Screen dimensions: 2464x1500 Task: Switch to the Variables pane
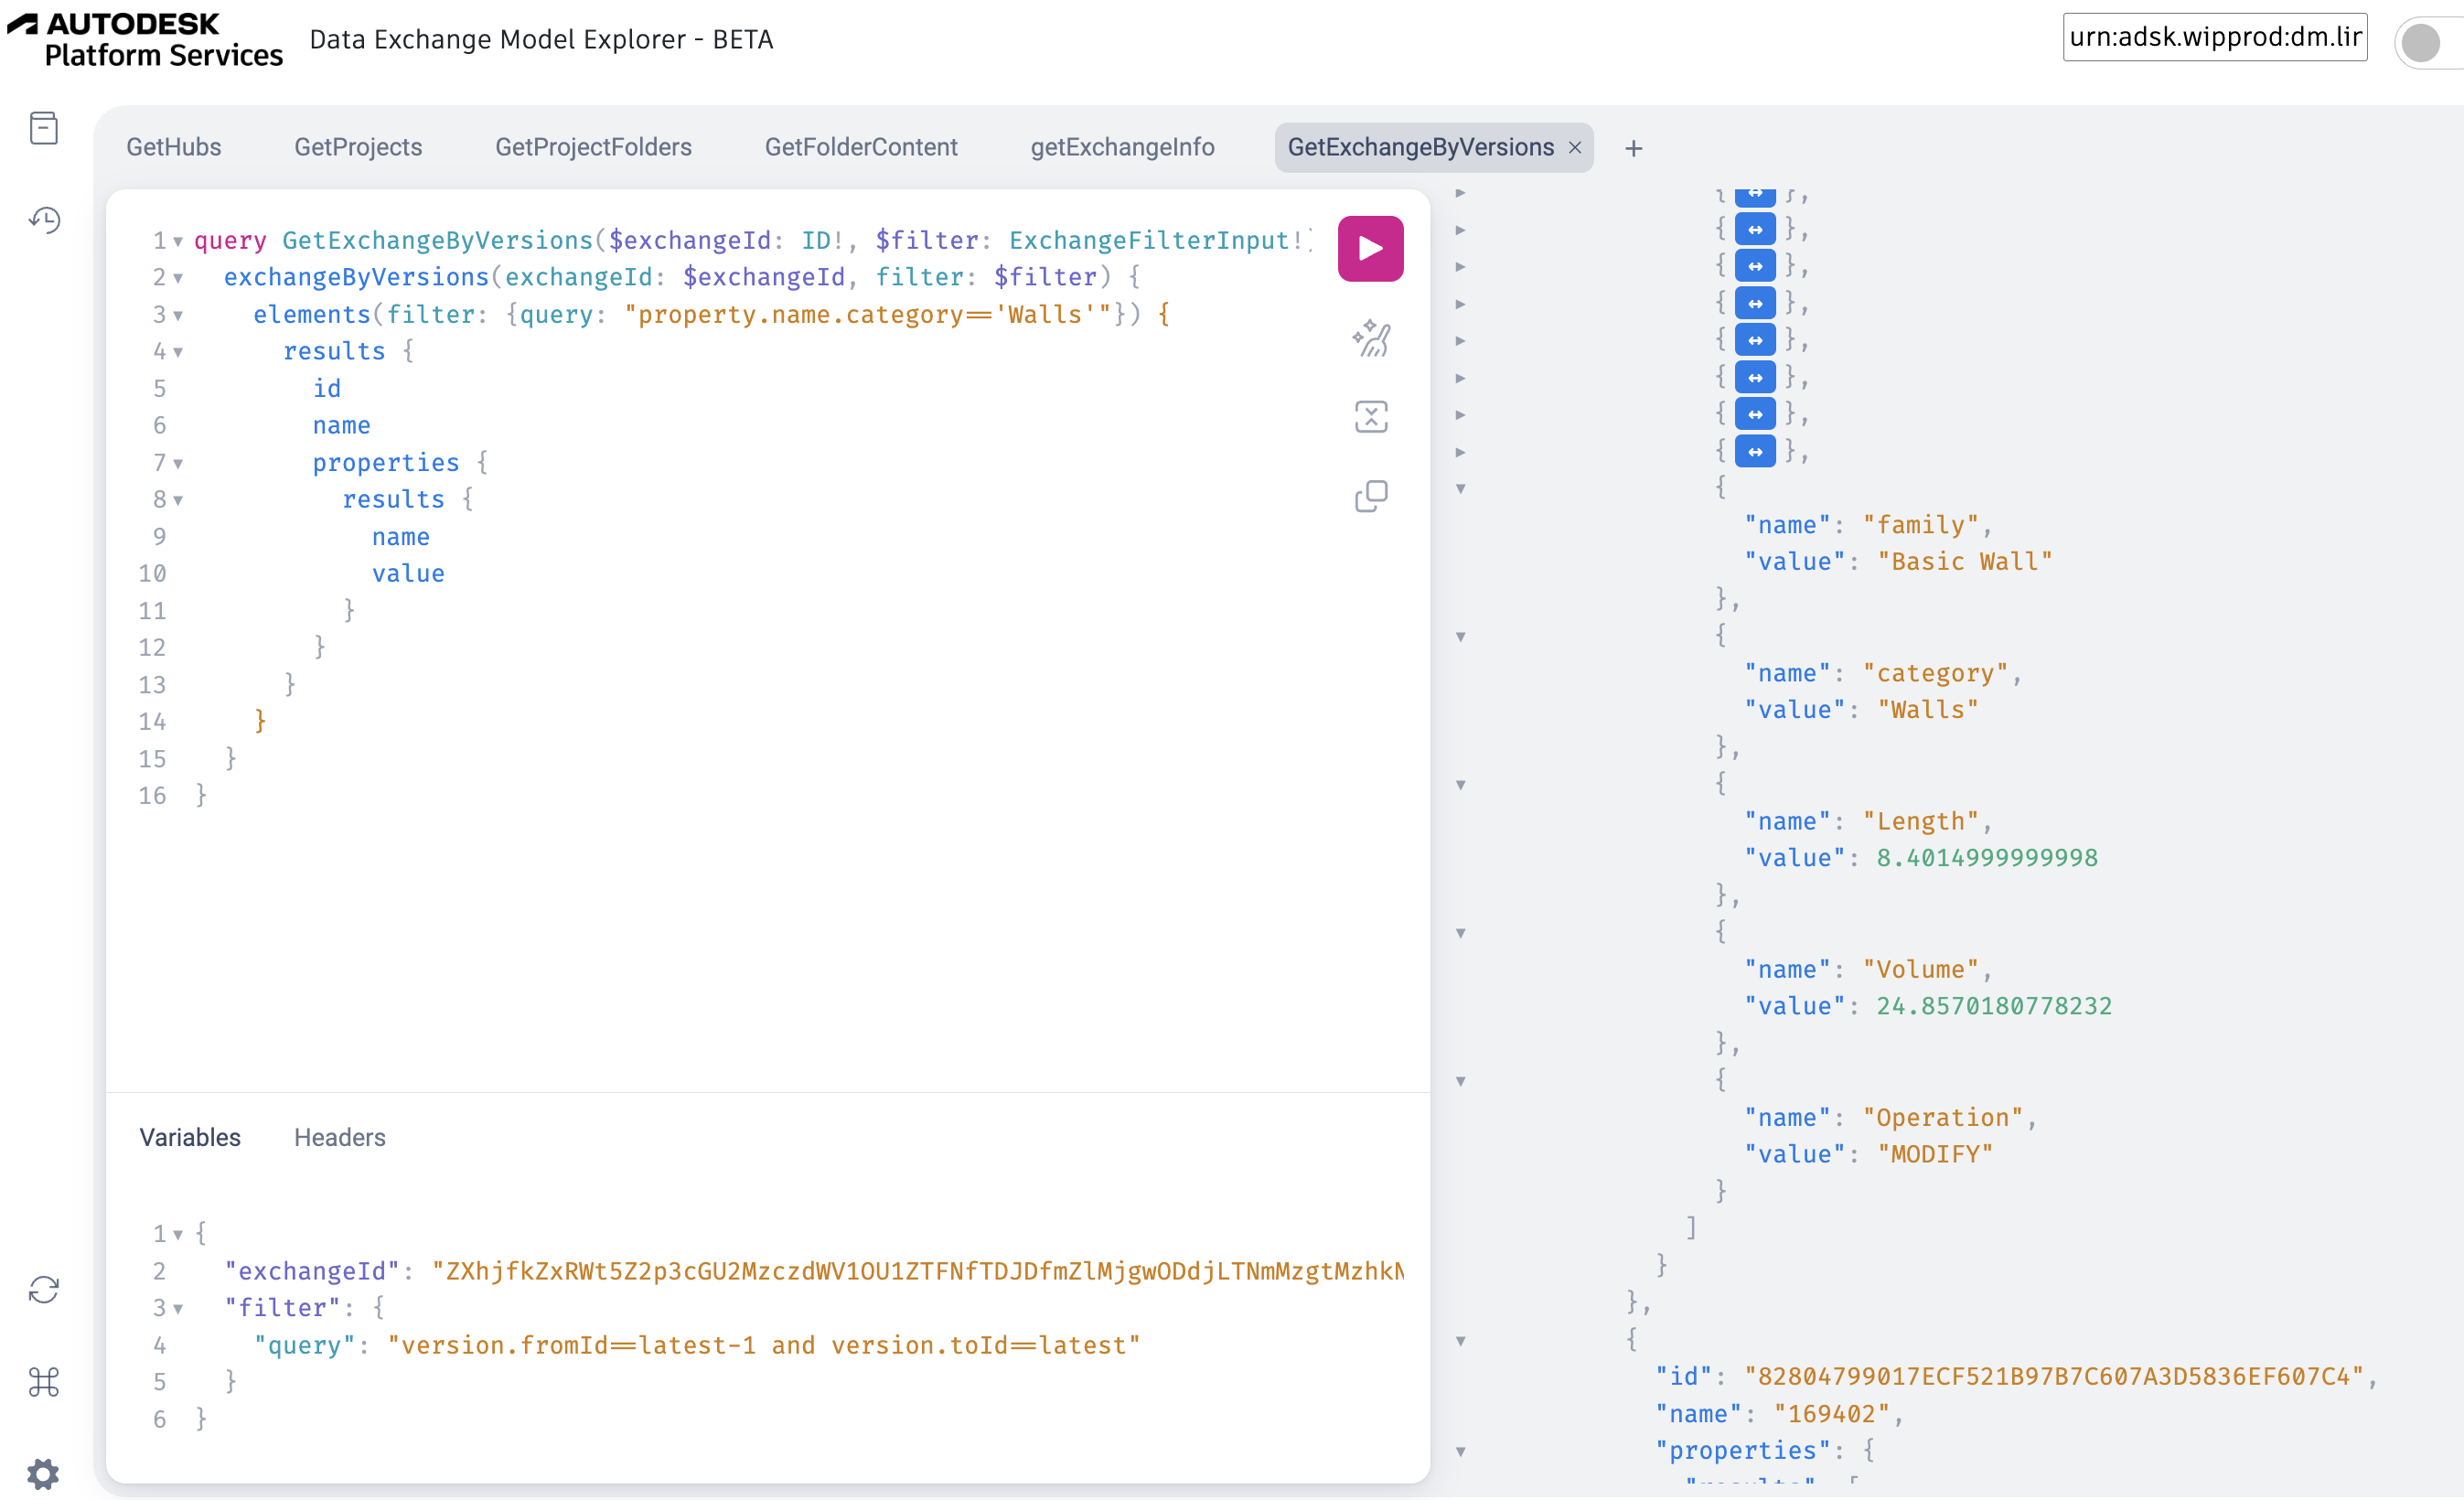190,1137
